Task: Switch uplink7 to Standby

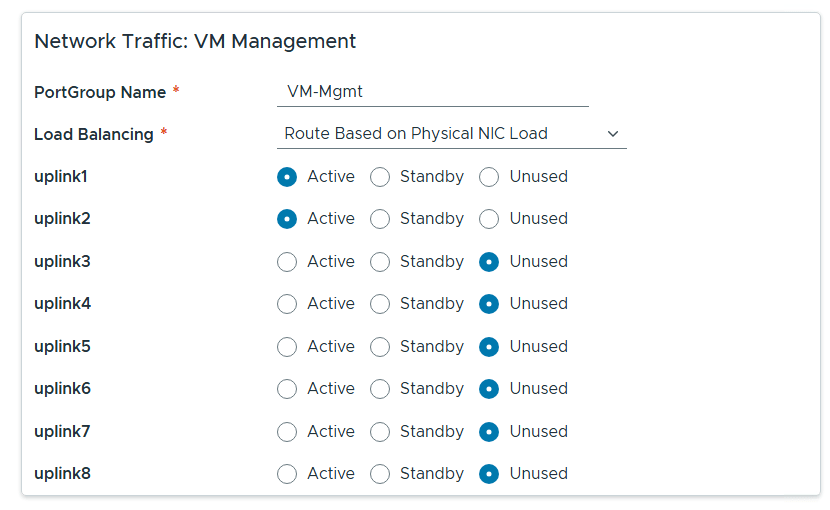Action: click(x=380, y=432)
